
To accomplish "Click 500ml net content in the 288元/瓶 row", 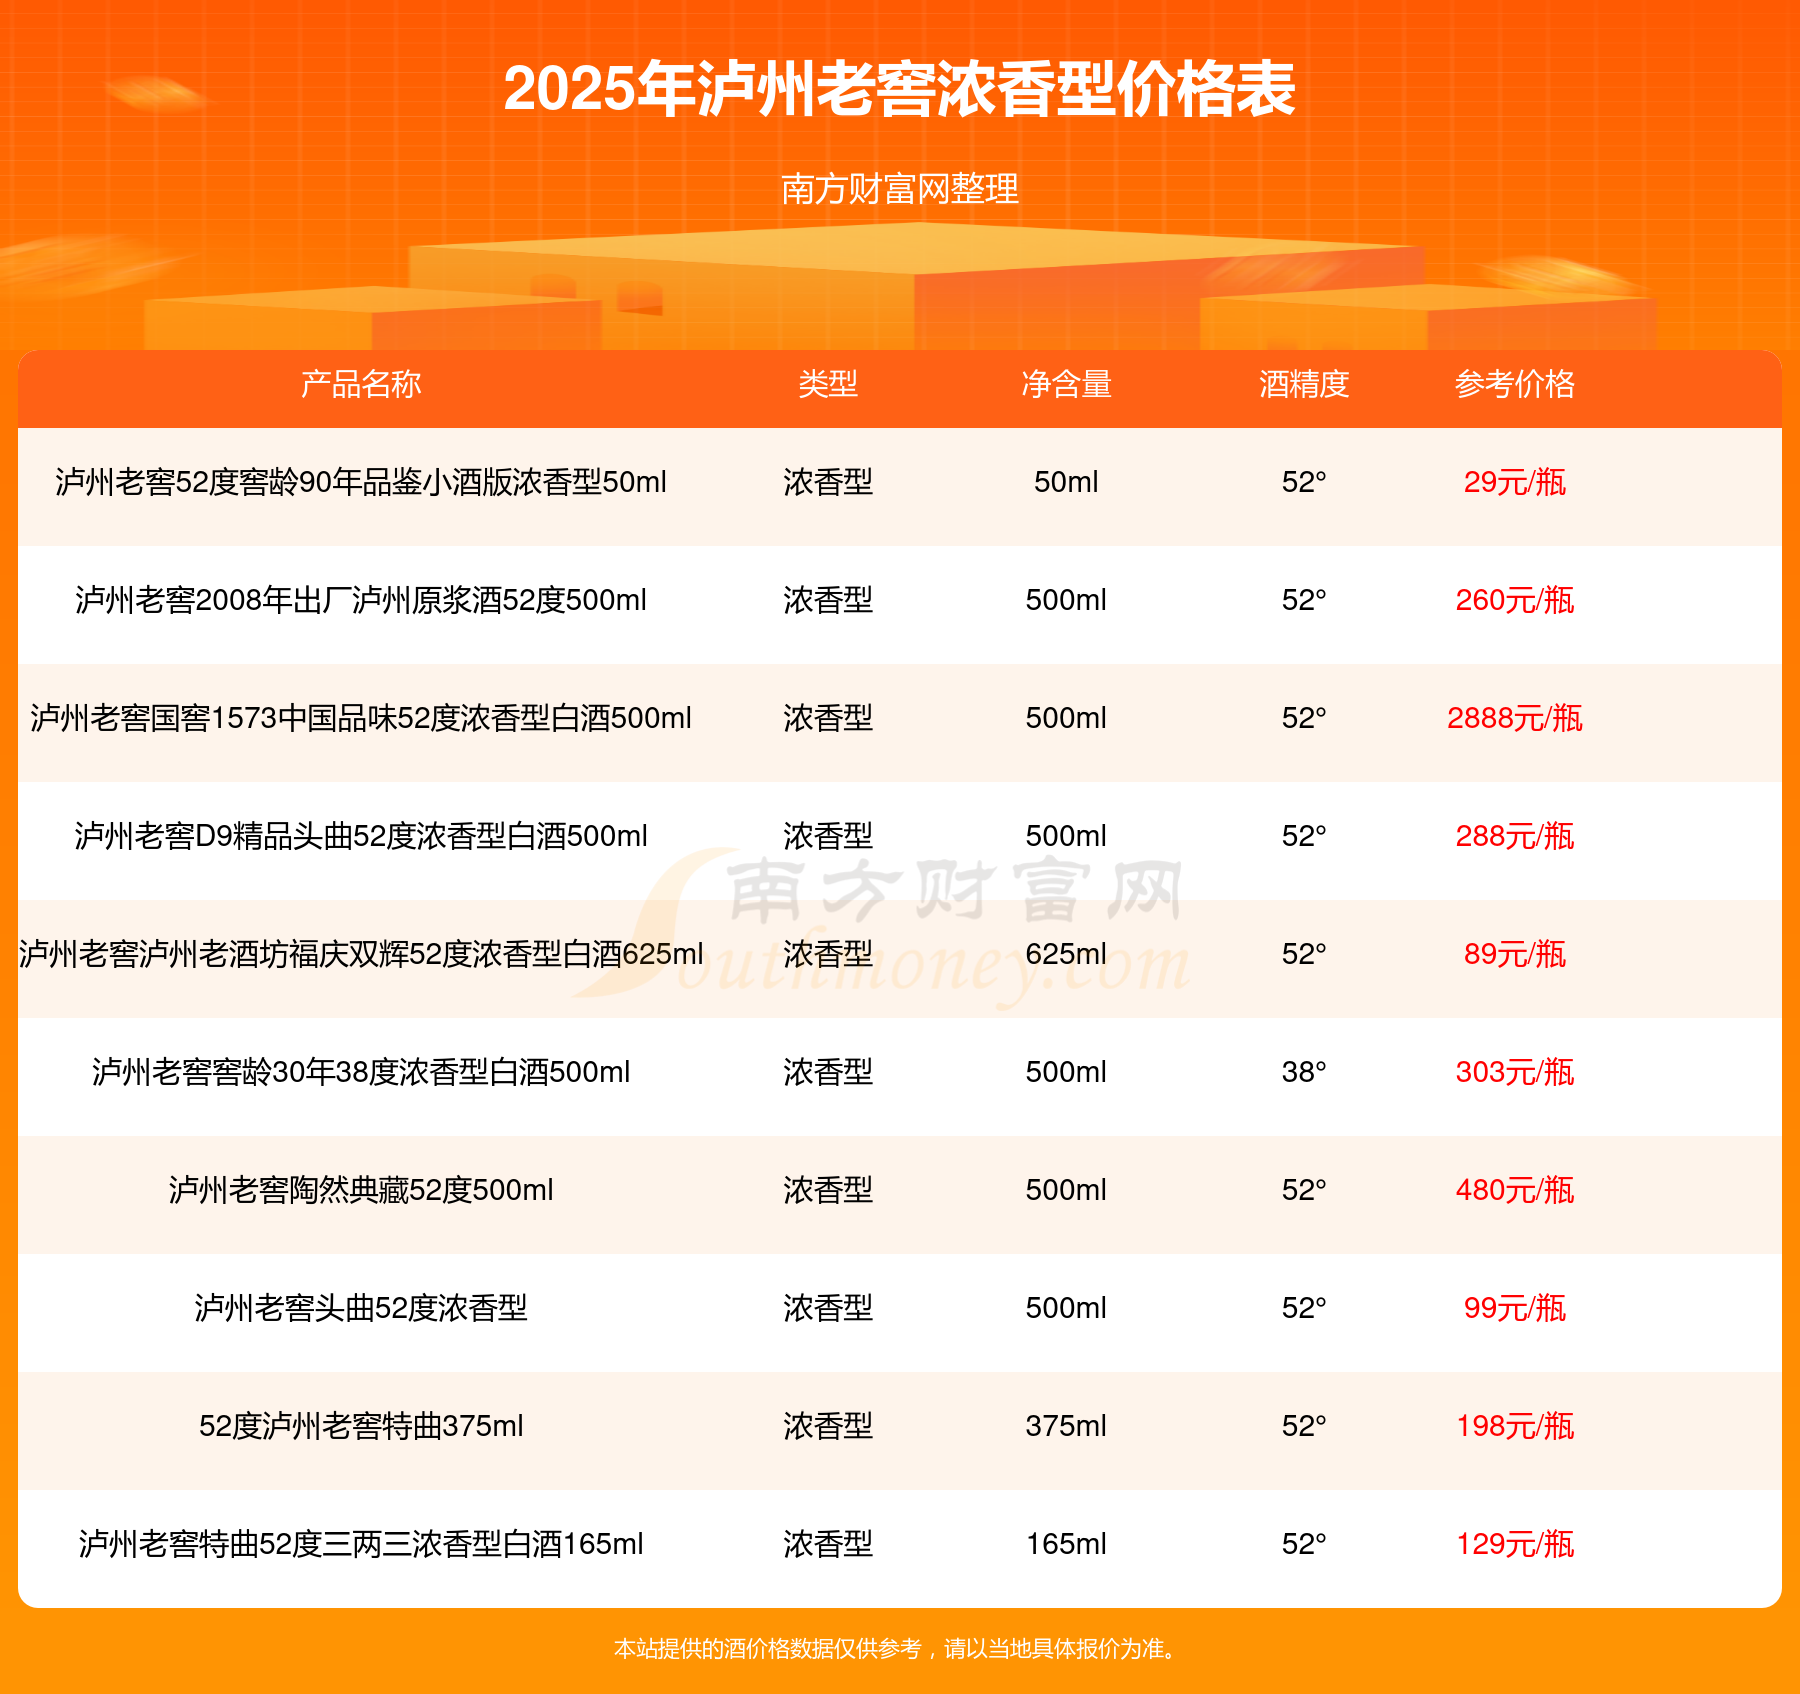I will [x=1066, y=836].
